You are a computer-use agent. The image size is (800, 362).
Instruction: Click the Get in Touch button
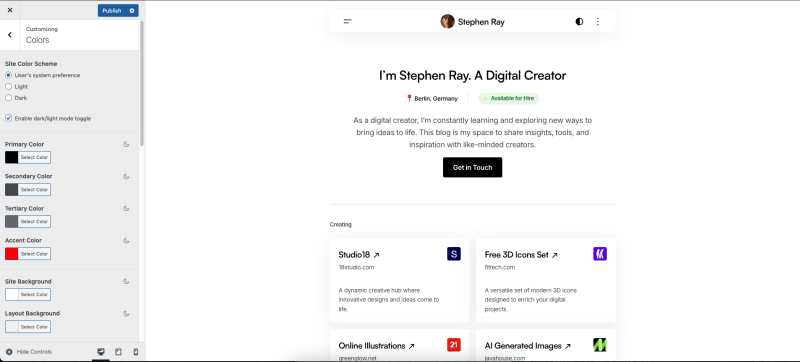tap(472, 167)
